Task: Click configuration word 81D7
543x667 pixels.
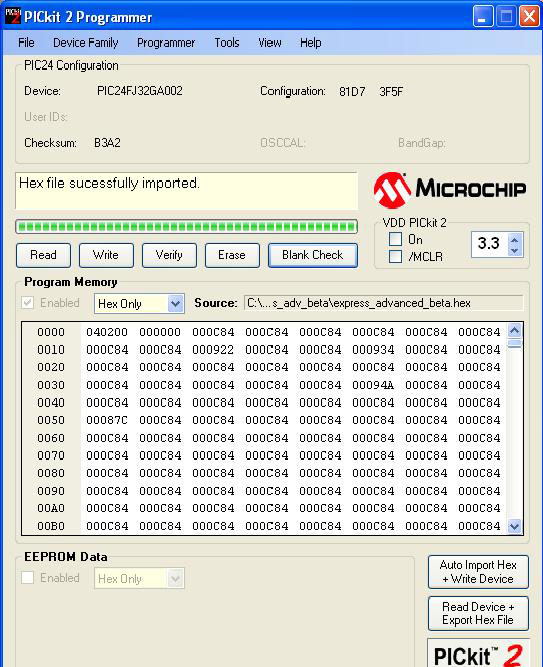Action: tap(352, 91)
